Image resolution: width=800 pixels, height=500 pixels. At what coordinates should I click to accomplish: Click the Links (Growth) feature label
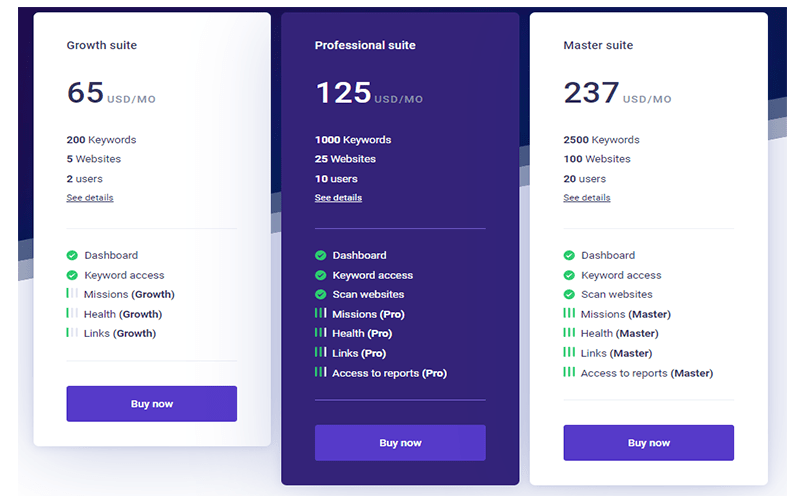click(120, 333)
